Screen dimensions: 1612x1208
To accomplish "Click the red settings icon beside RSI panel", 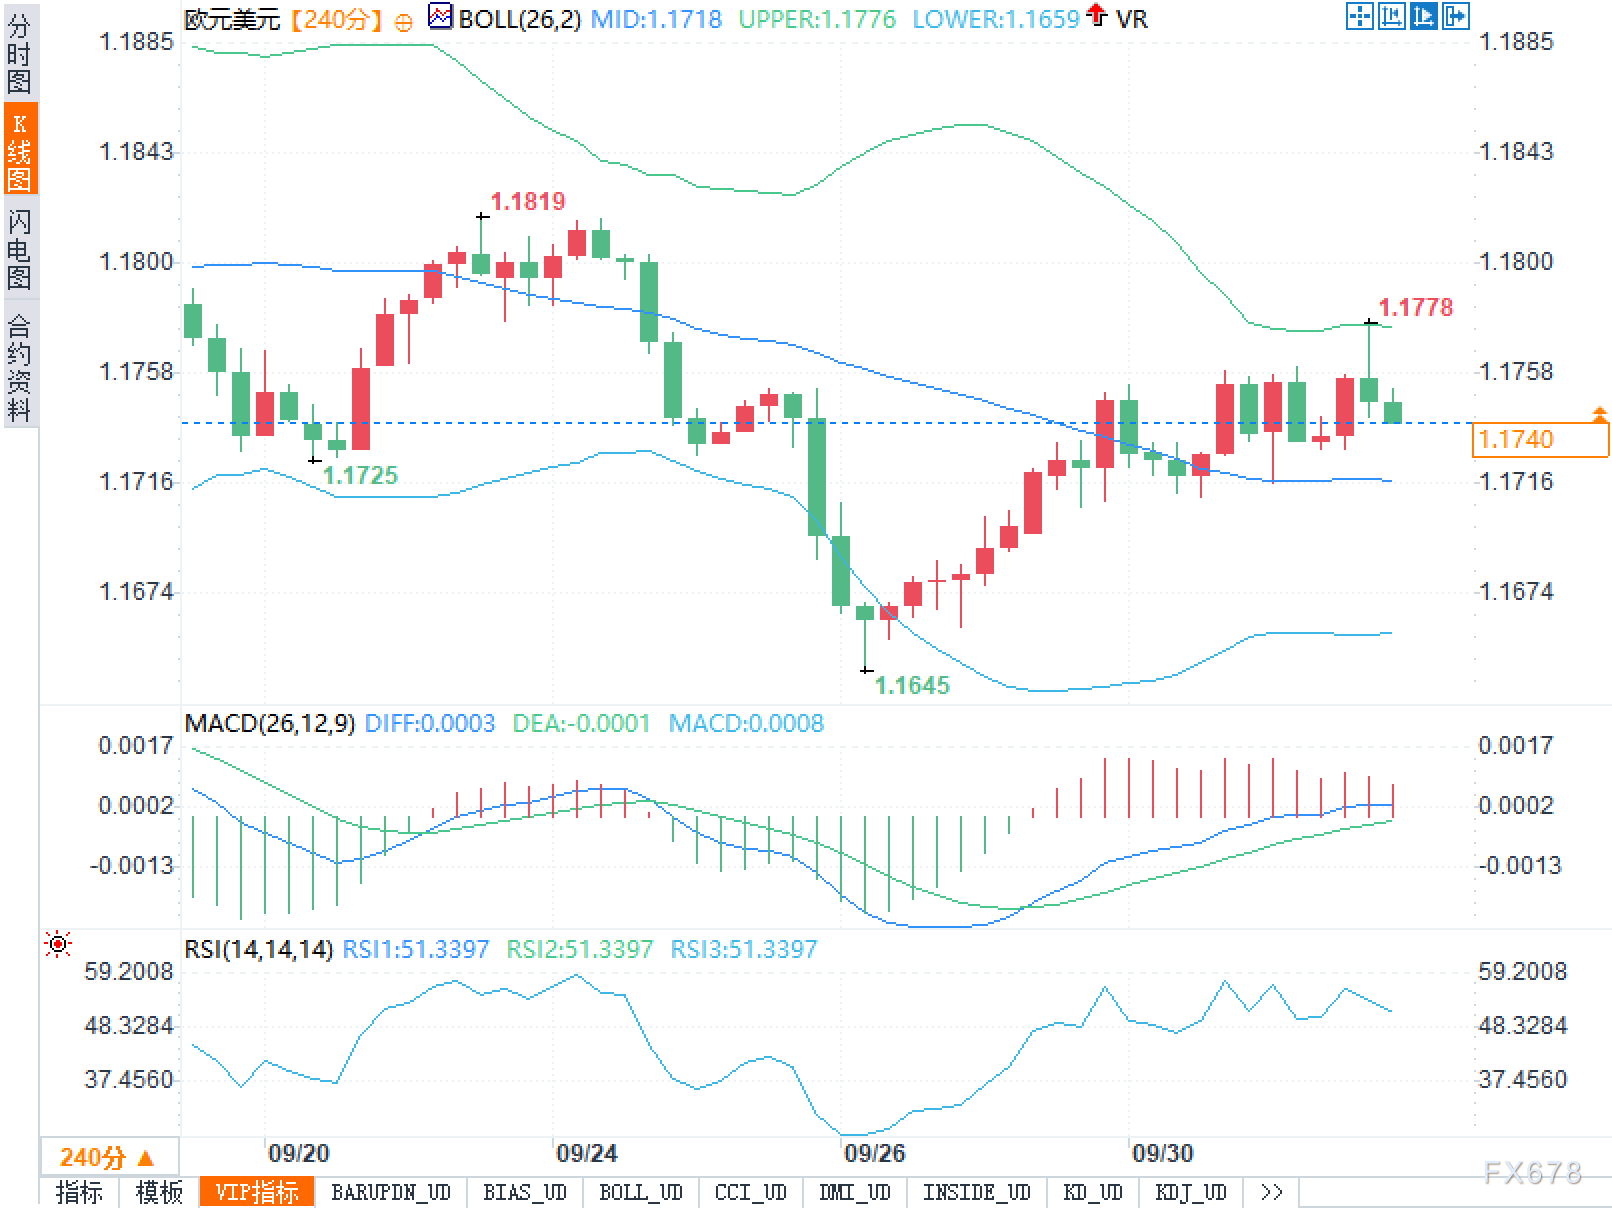I will tap(58, 944).
